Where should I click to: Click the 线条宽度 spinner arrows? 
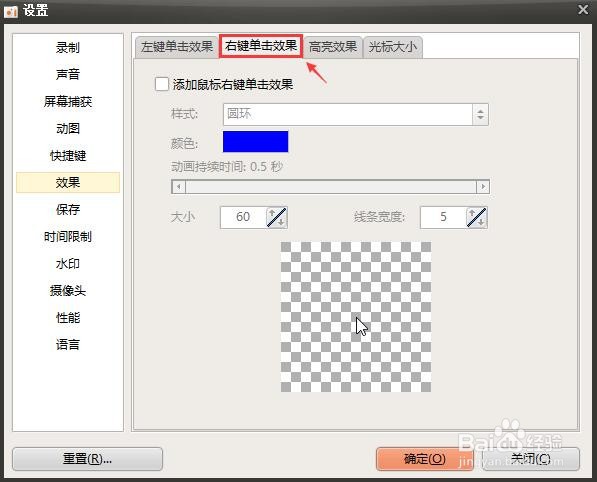click(x=477, y=217)
